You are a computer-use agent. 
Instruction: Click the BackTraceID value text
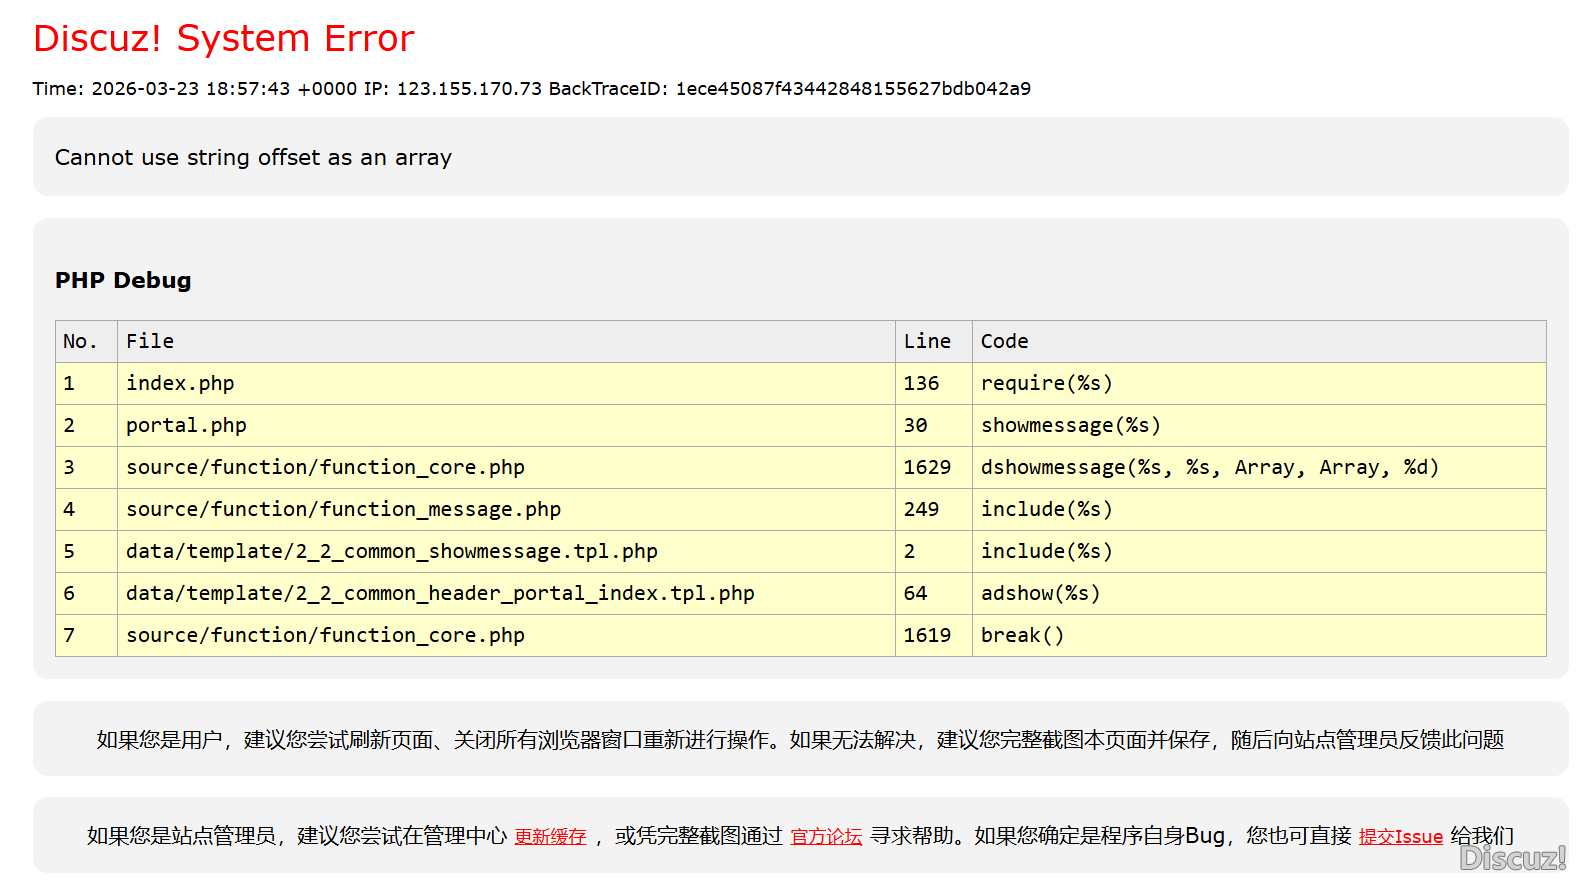coord(853,89)
